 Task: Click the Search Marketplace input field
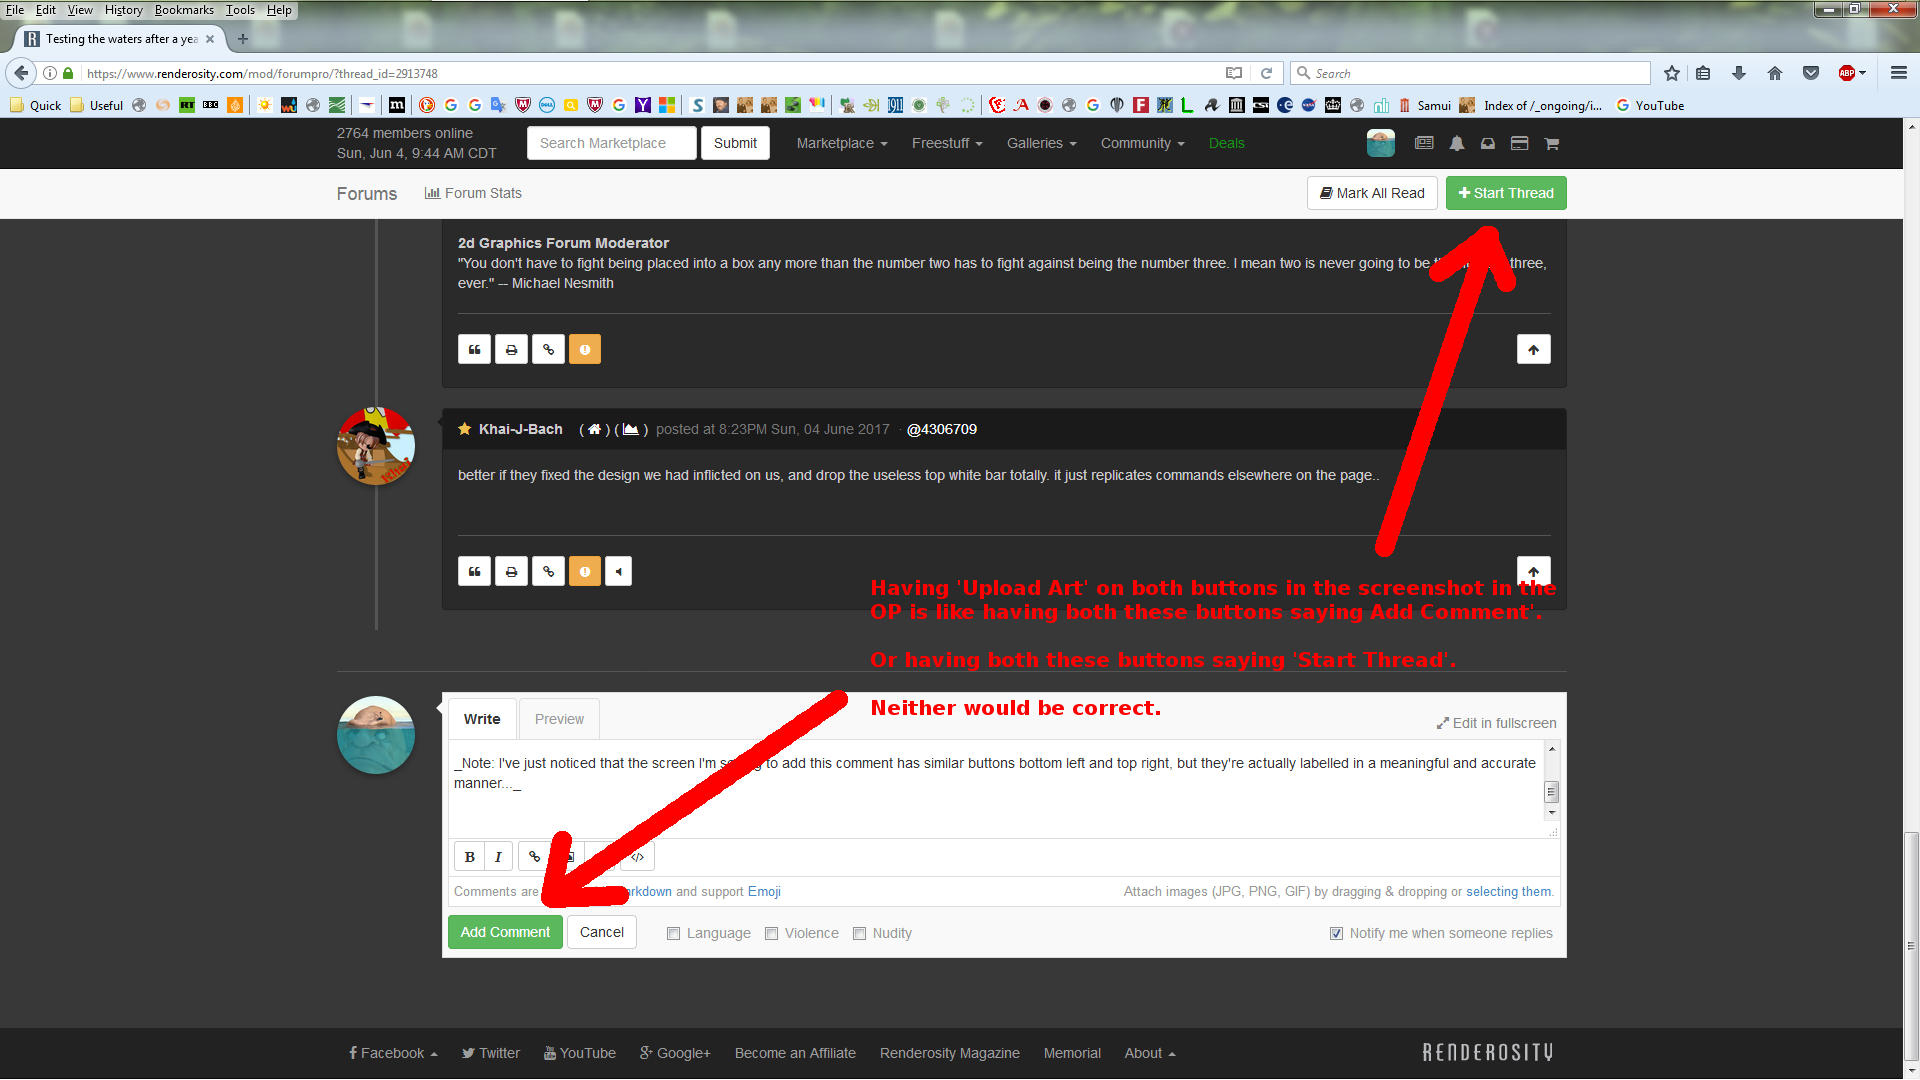tap(612, 144)
